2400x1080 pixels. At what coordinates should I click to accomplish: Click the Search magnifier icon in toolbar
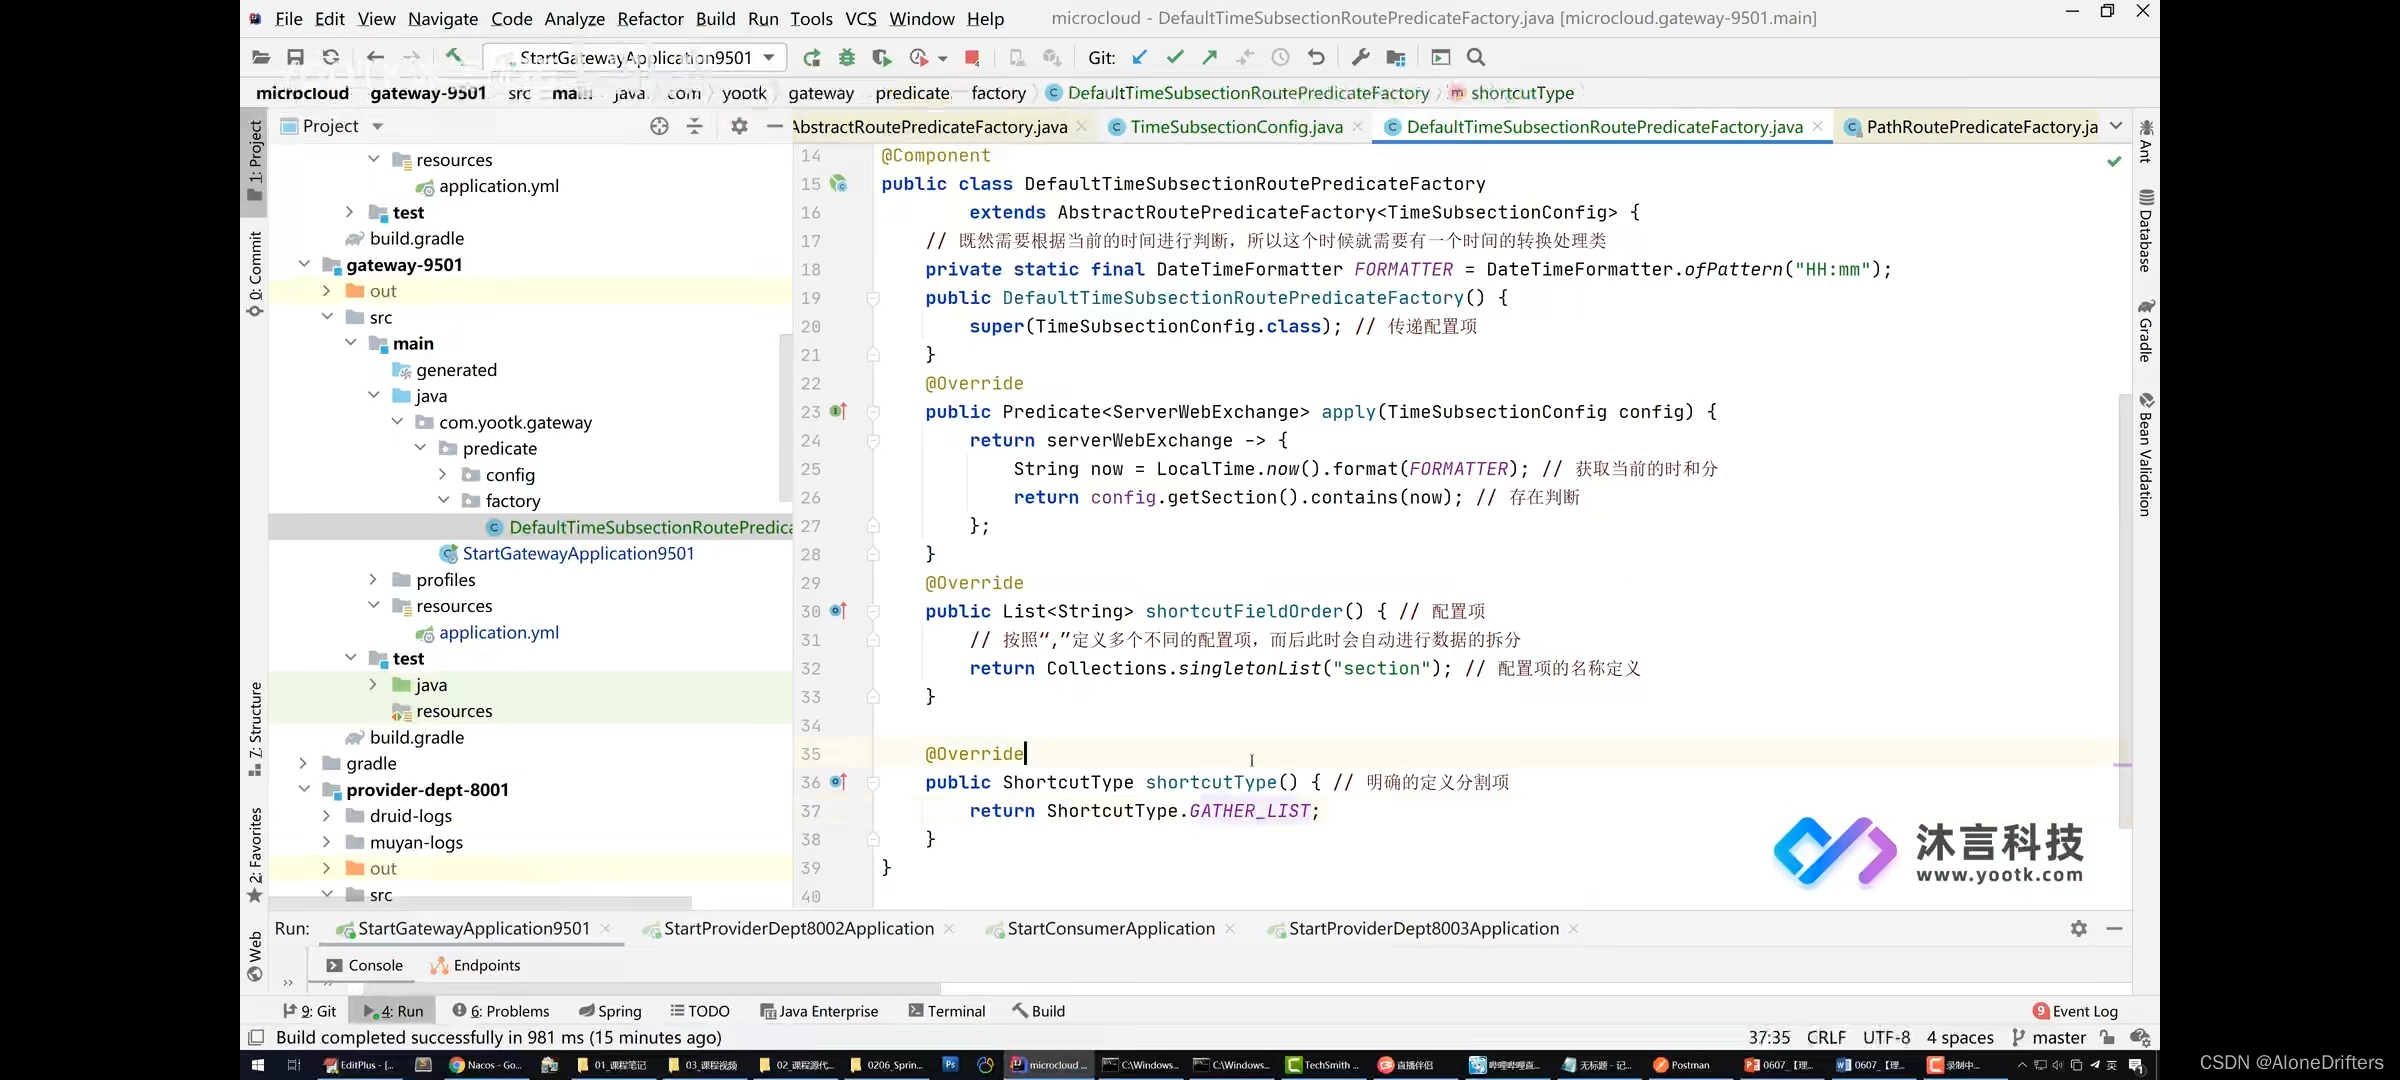click(1474, 57)
